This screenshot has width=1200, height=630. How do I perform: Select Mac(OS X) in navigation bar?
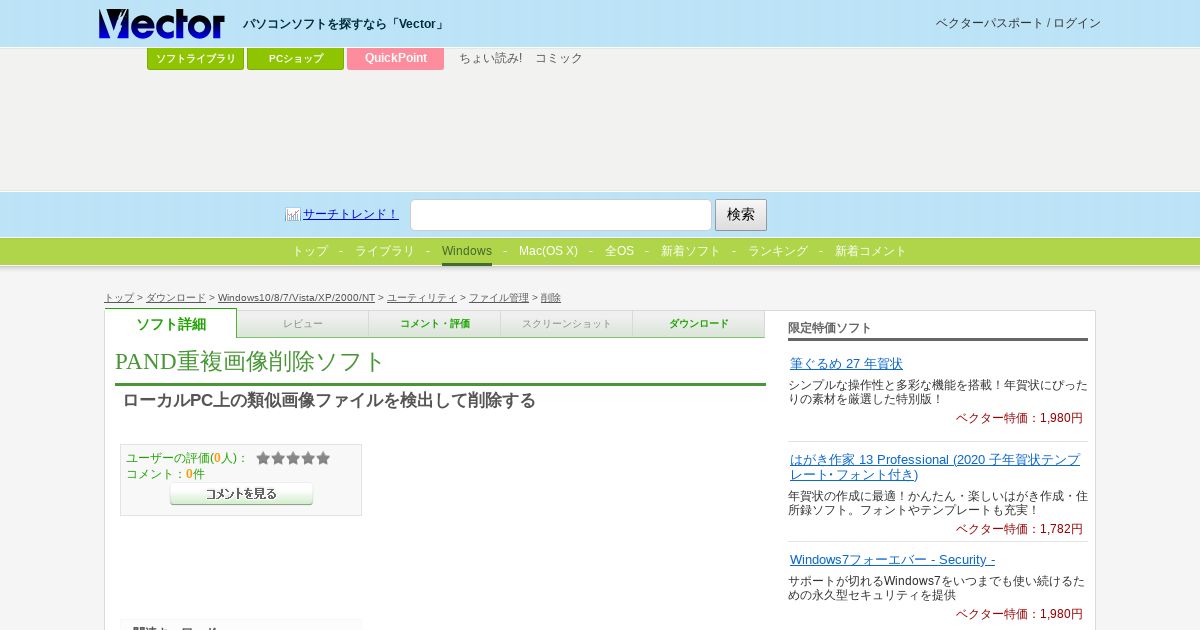coord(548,251)
